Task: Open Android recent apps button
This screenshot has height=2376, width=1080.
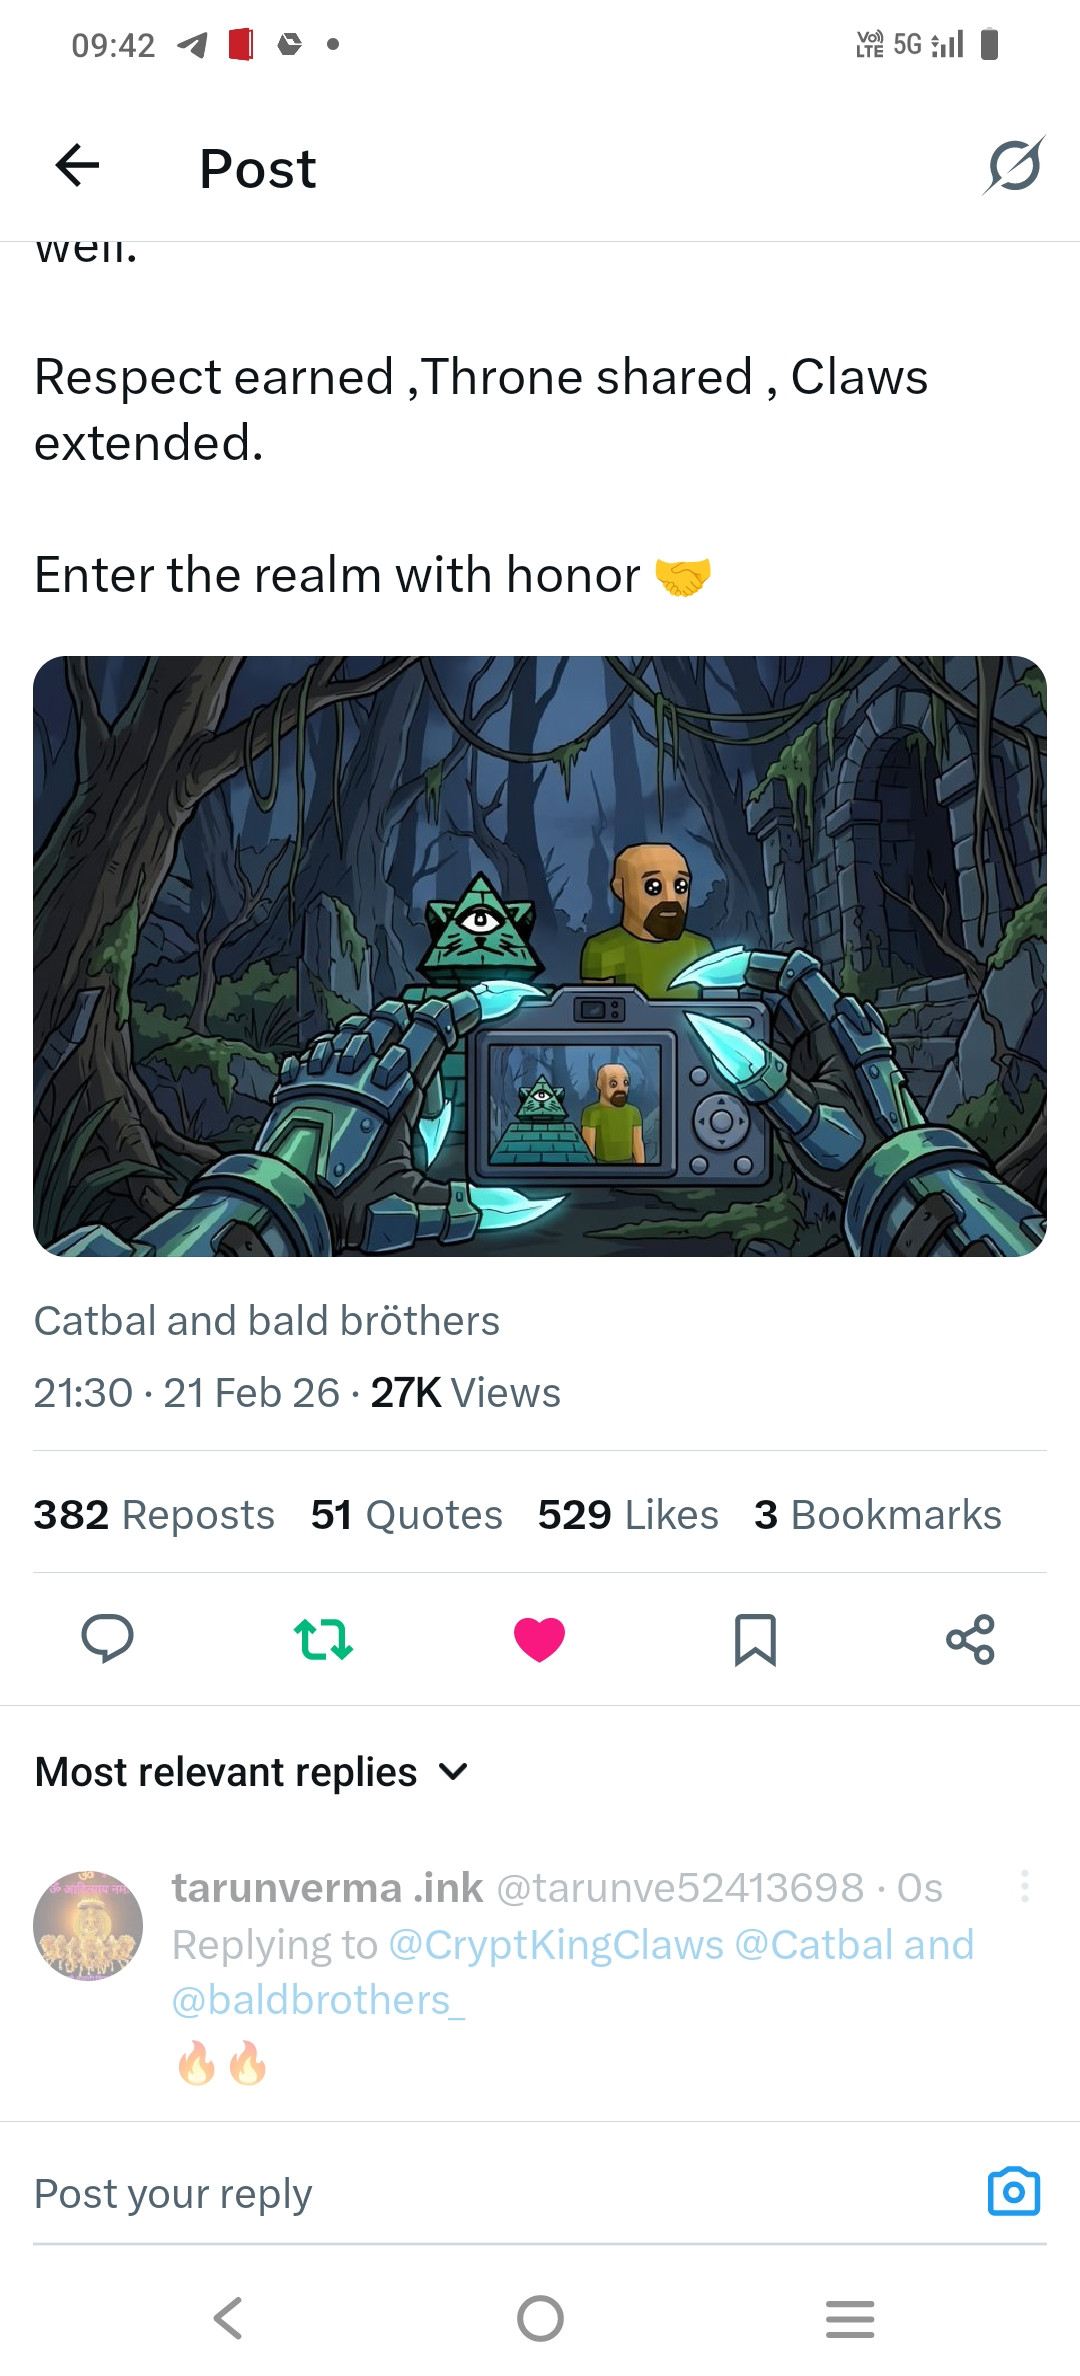Action: pos(850,2318)
